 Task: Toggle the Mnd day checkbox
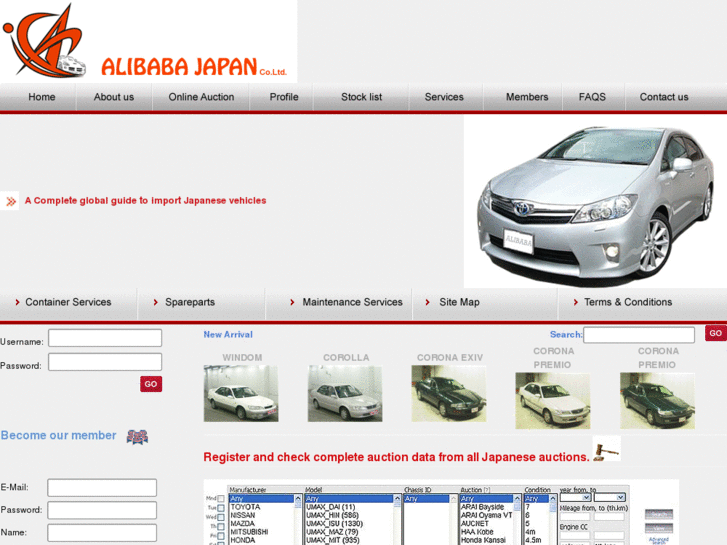[221, 499]
